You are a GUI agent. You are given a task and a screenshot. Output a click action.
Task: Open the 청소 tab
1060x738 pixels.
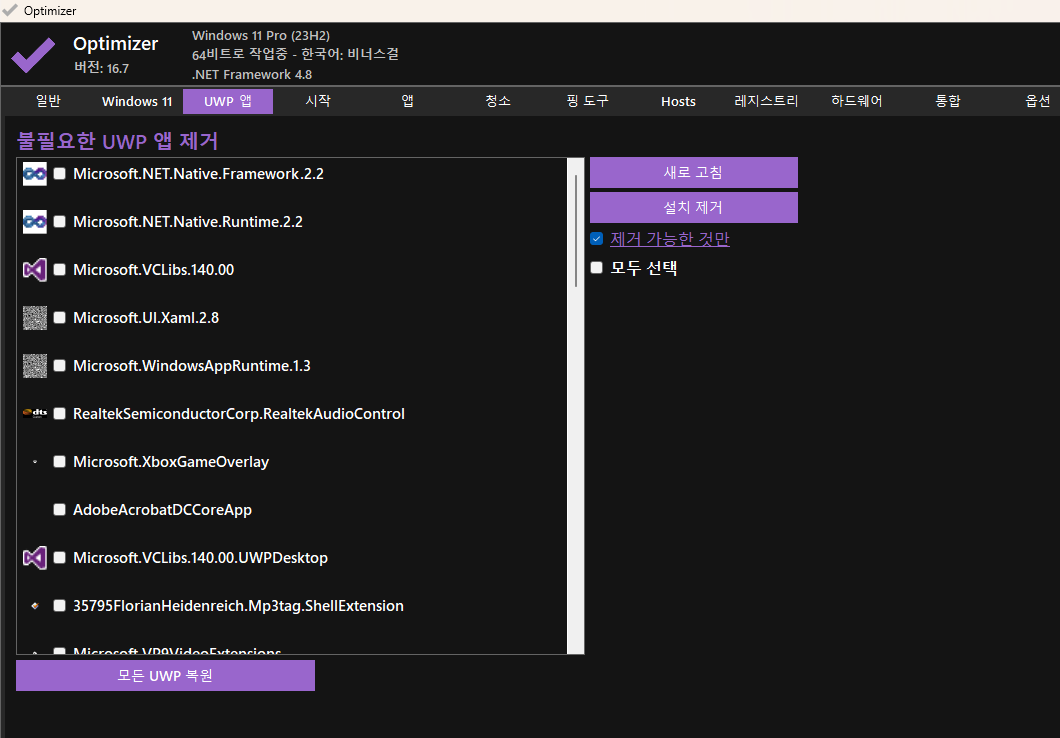coord(498,101)
